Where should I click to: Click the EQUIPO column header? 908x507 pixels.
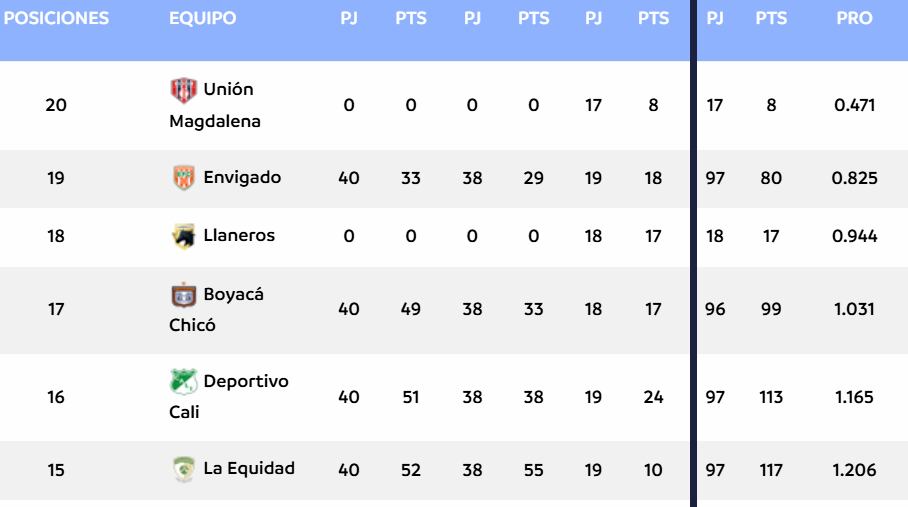click(x=203, y=18)
